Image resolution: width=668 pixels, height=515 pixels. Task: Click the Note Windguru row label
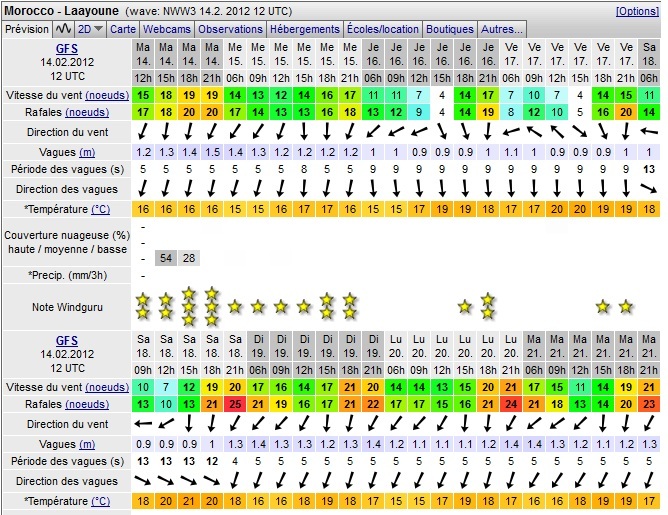coord(67,307)
